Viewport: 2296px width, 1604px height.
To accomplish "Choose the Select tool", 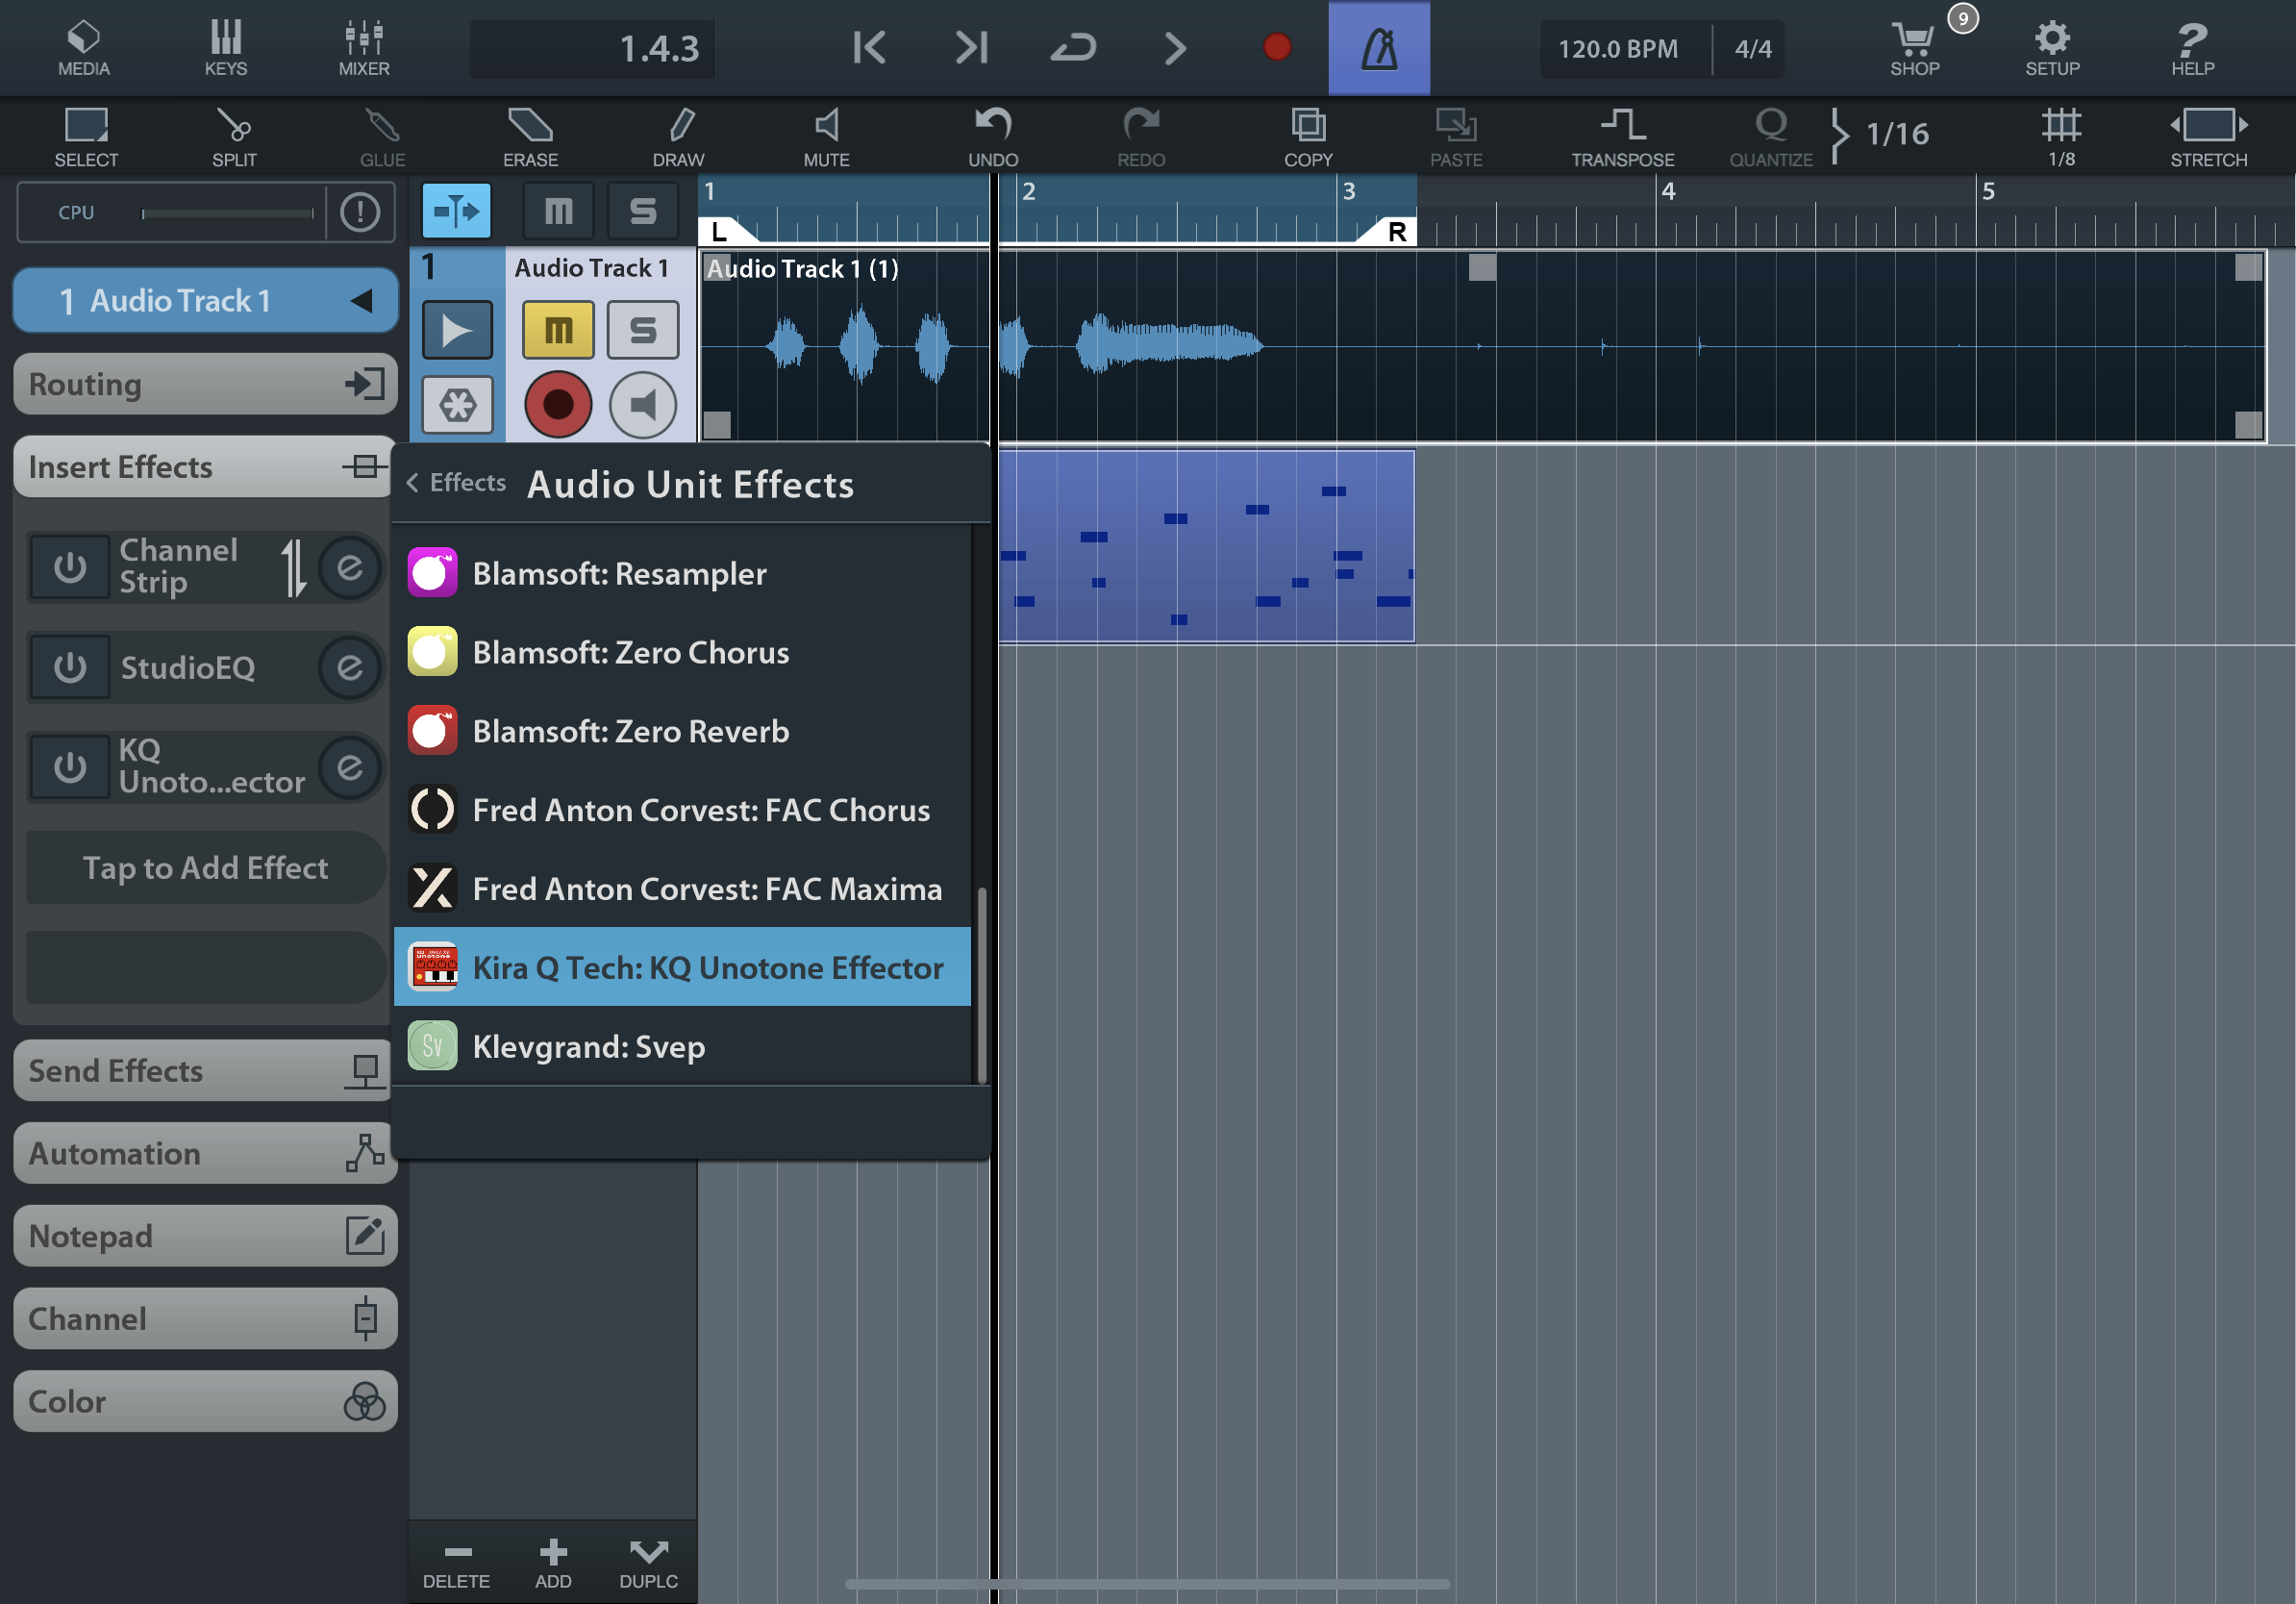I will click(x=86, y=137).
